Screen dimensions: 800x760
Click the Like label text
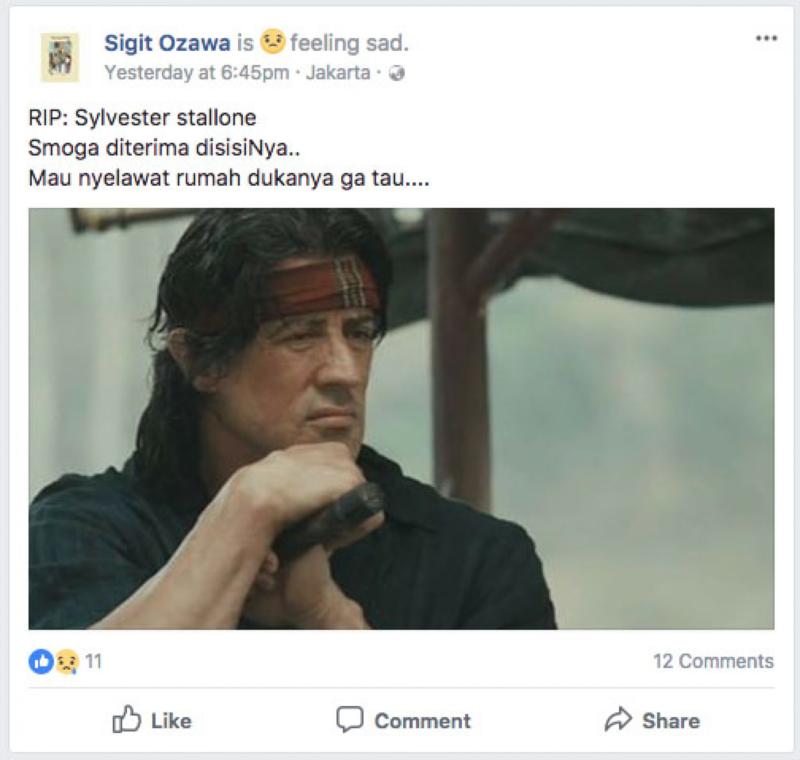click(x=171, y=721)
